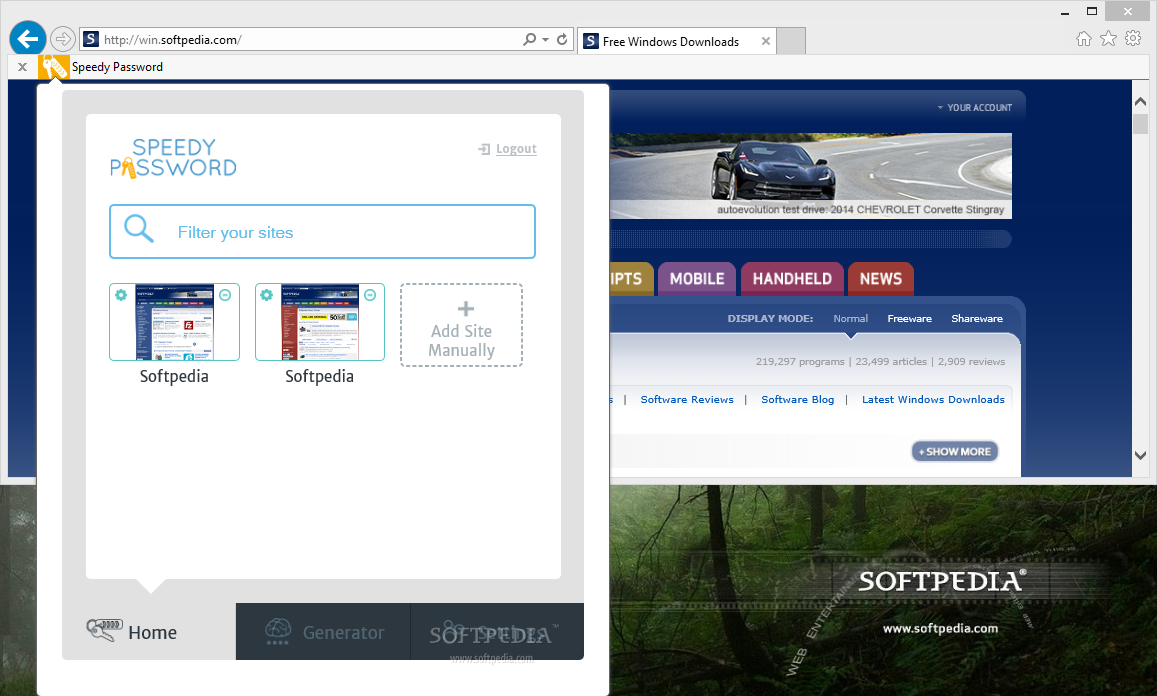Open settings gear on first Softpedia tile
The image size is (1157, 696).
(x=121, y=295)
